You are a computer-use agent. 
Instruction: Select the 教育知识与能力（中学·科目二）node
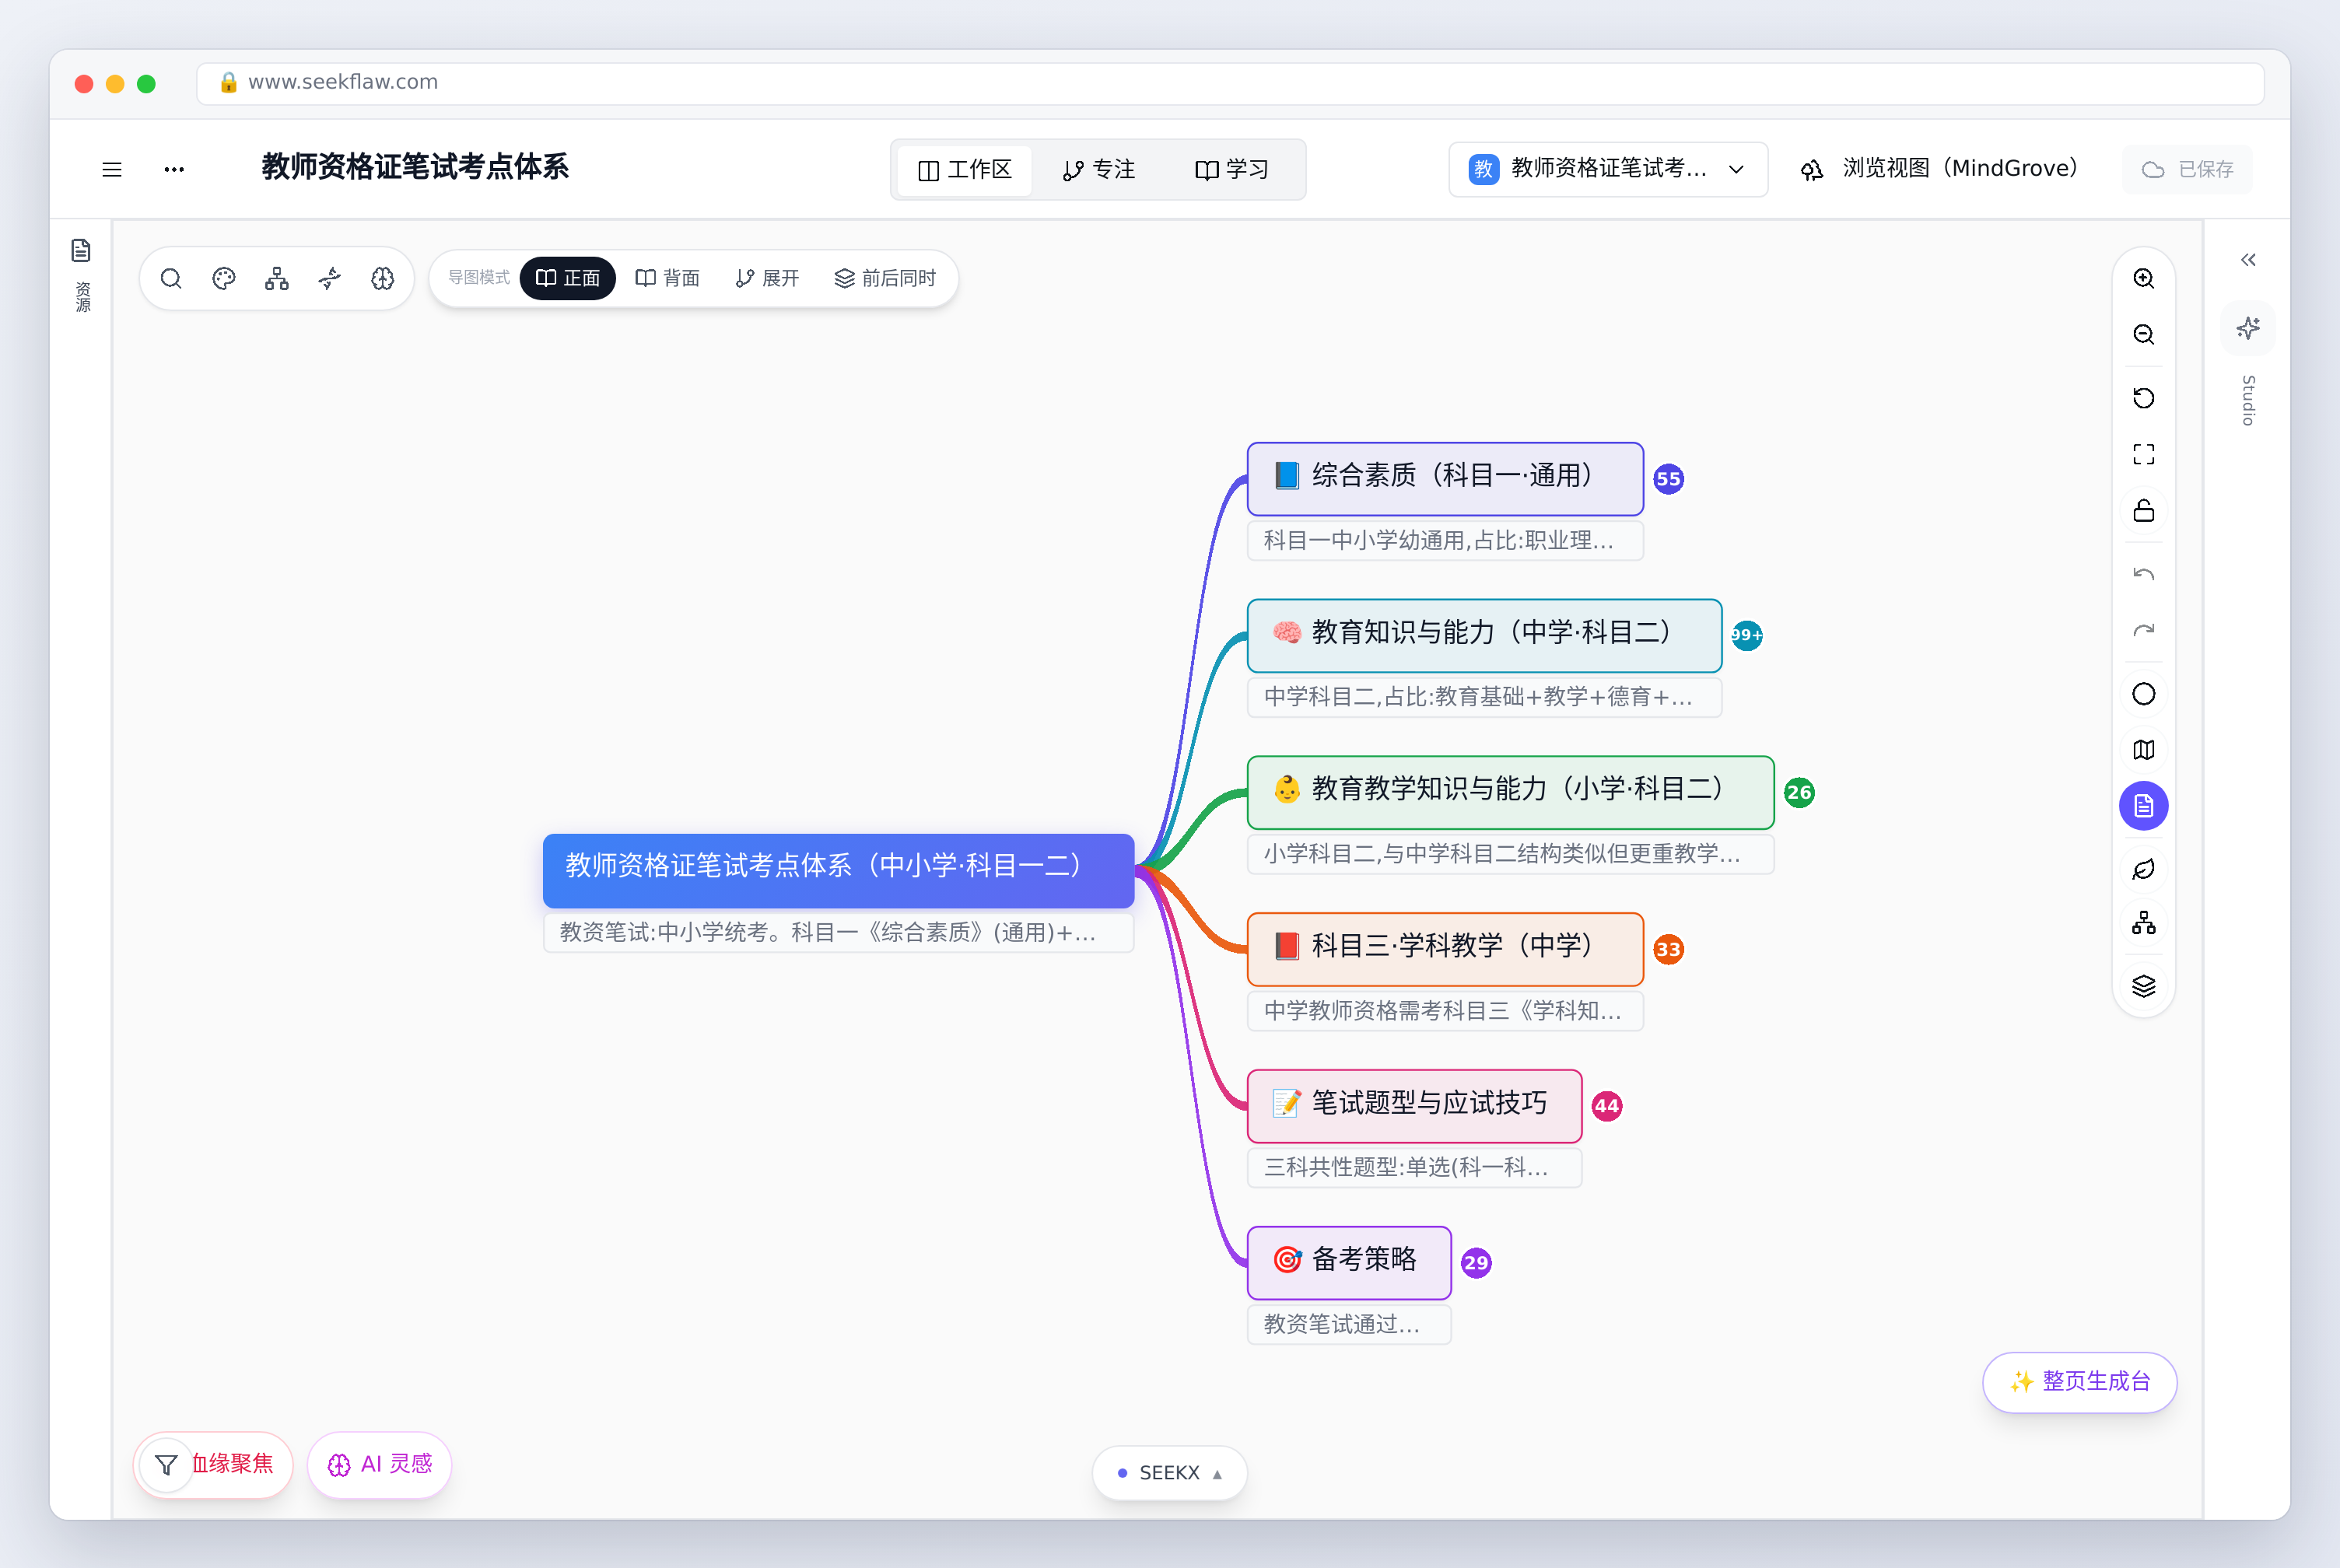(1484, 636)
